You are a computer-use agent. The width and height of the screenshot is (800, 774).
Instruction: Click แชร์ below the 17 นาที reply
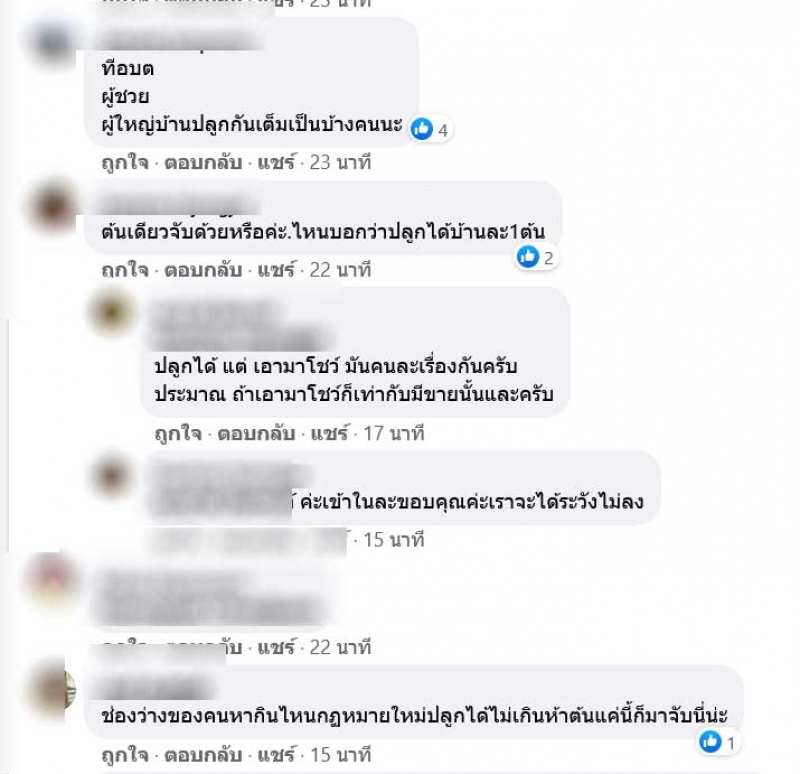(x=330, y=434)
